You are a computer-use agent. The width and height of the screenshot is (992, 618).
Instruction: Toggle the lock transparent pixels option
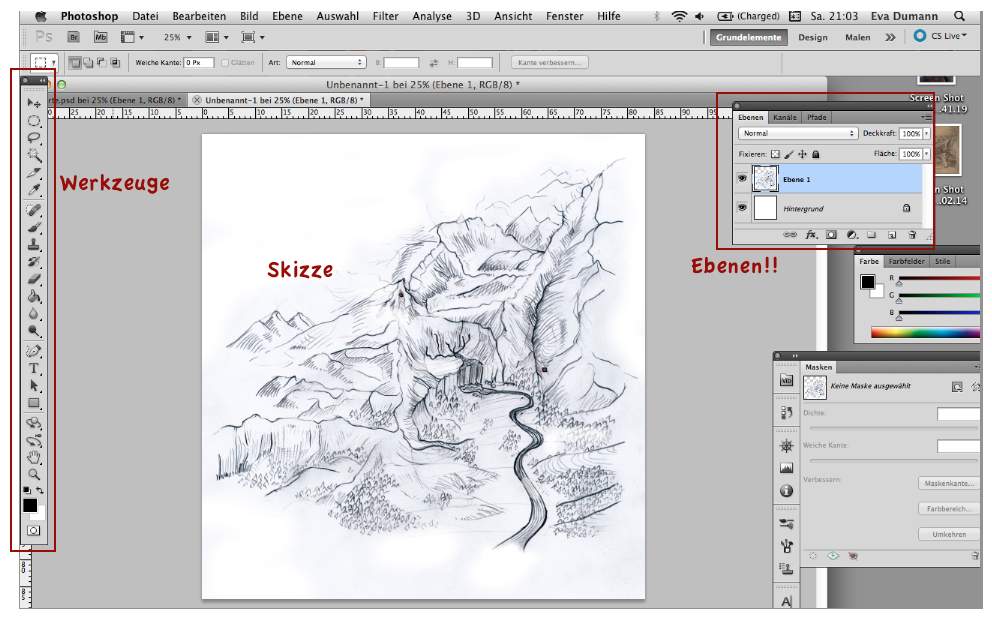775,155
